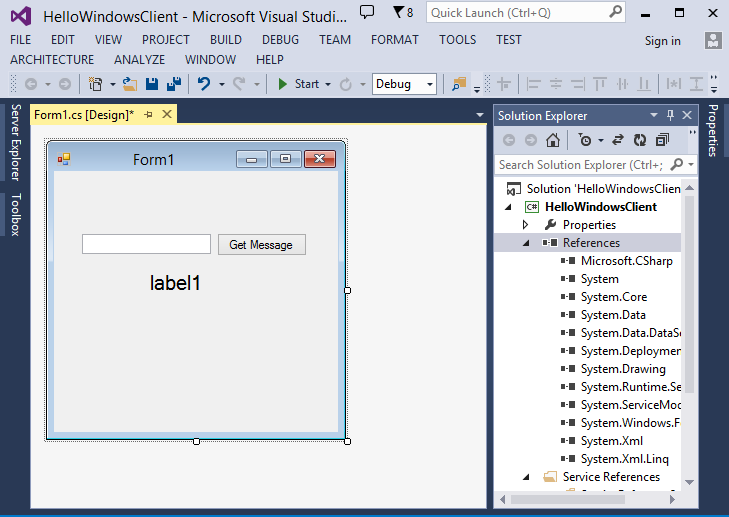Click the Quick Launch search icon
729x517 pixels.
click(616, 12)
